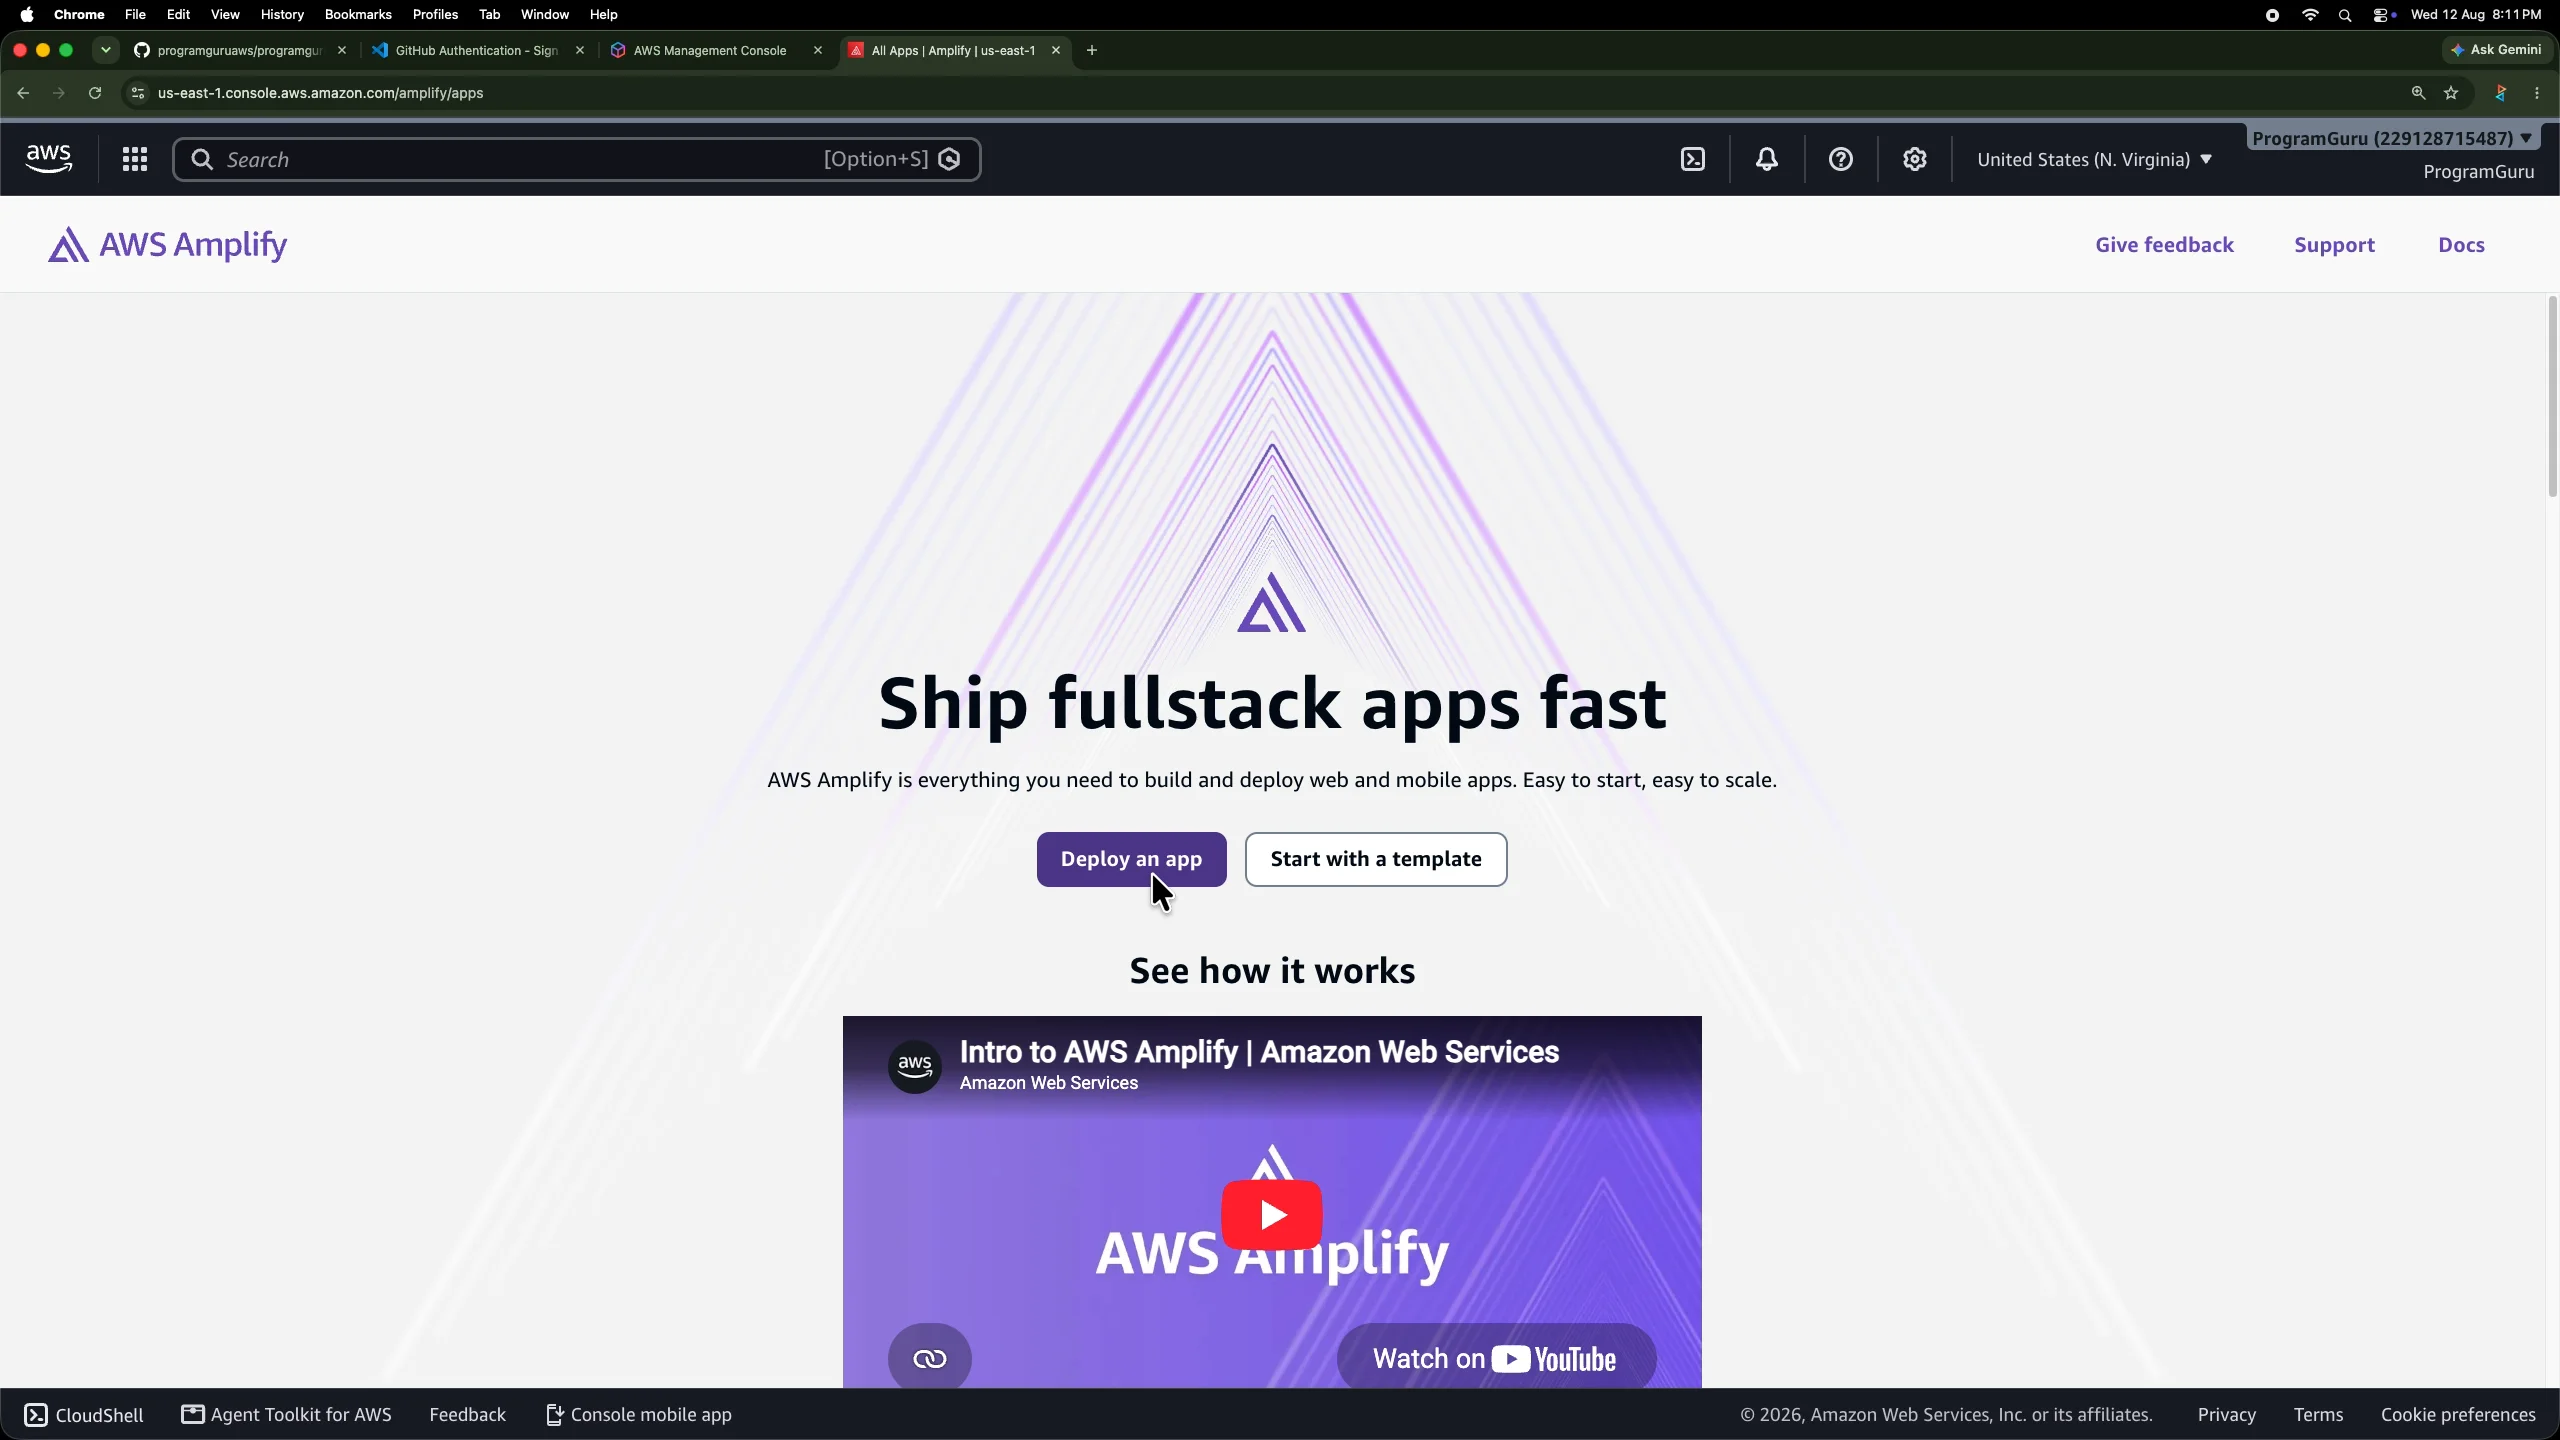Open the console settings gear
This screenshot has width=2560, height=1440.
[x=1915, y=159]
